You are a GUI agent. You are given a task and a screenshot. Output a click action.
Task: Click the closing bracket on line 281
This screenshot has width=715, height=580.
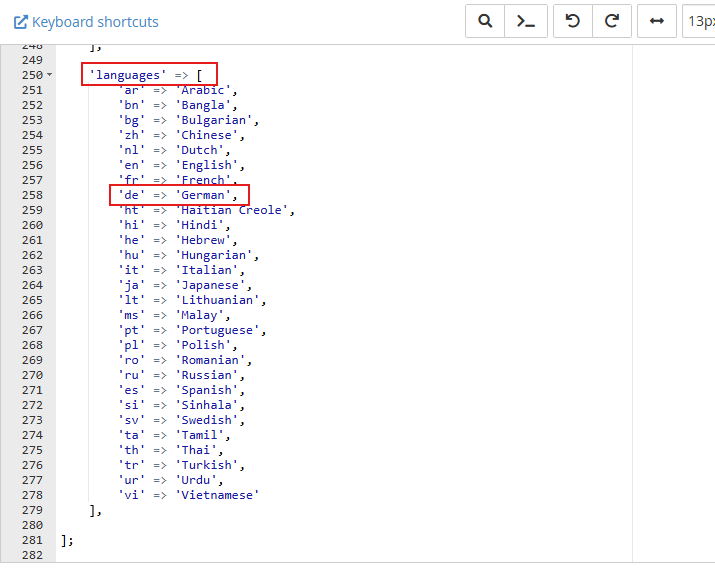[66, 540]
